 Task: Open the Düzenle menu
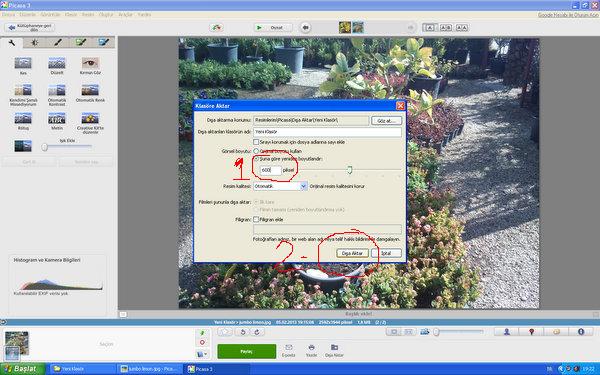28,15
